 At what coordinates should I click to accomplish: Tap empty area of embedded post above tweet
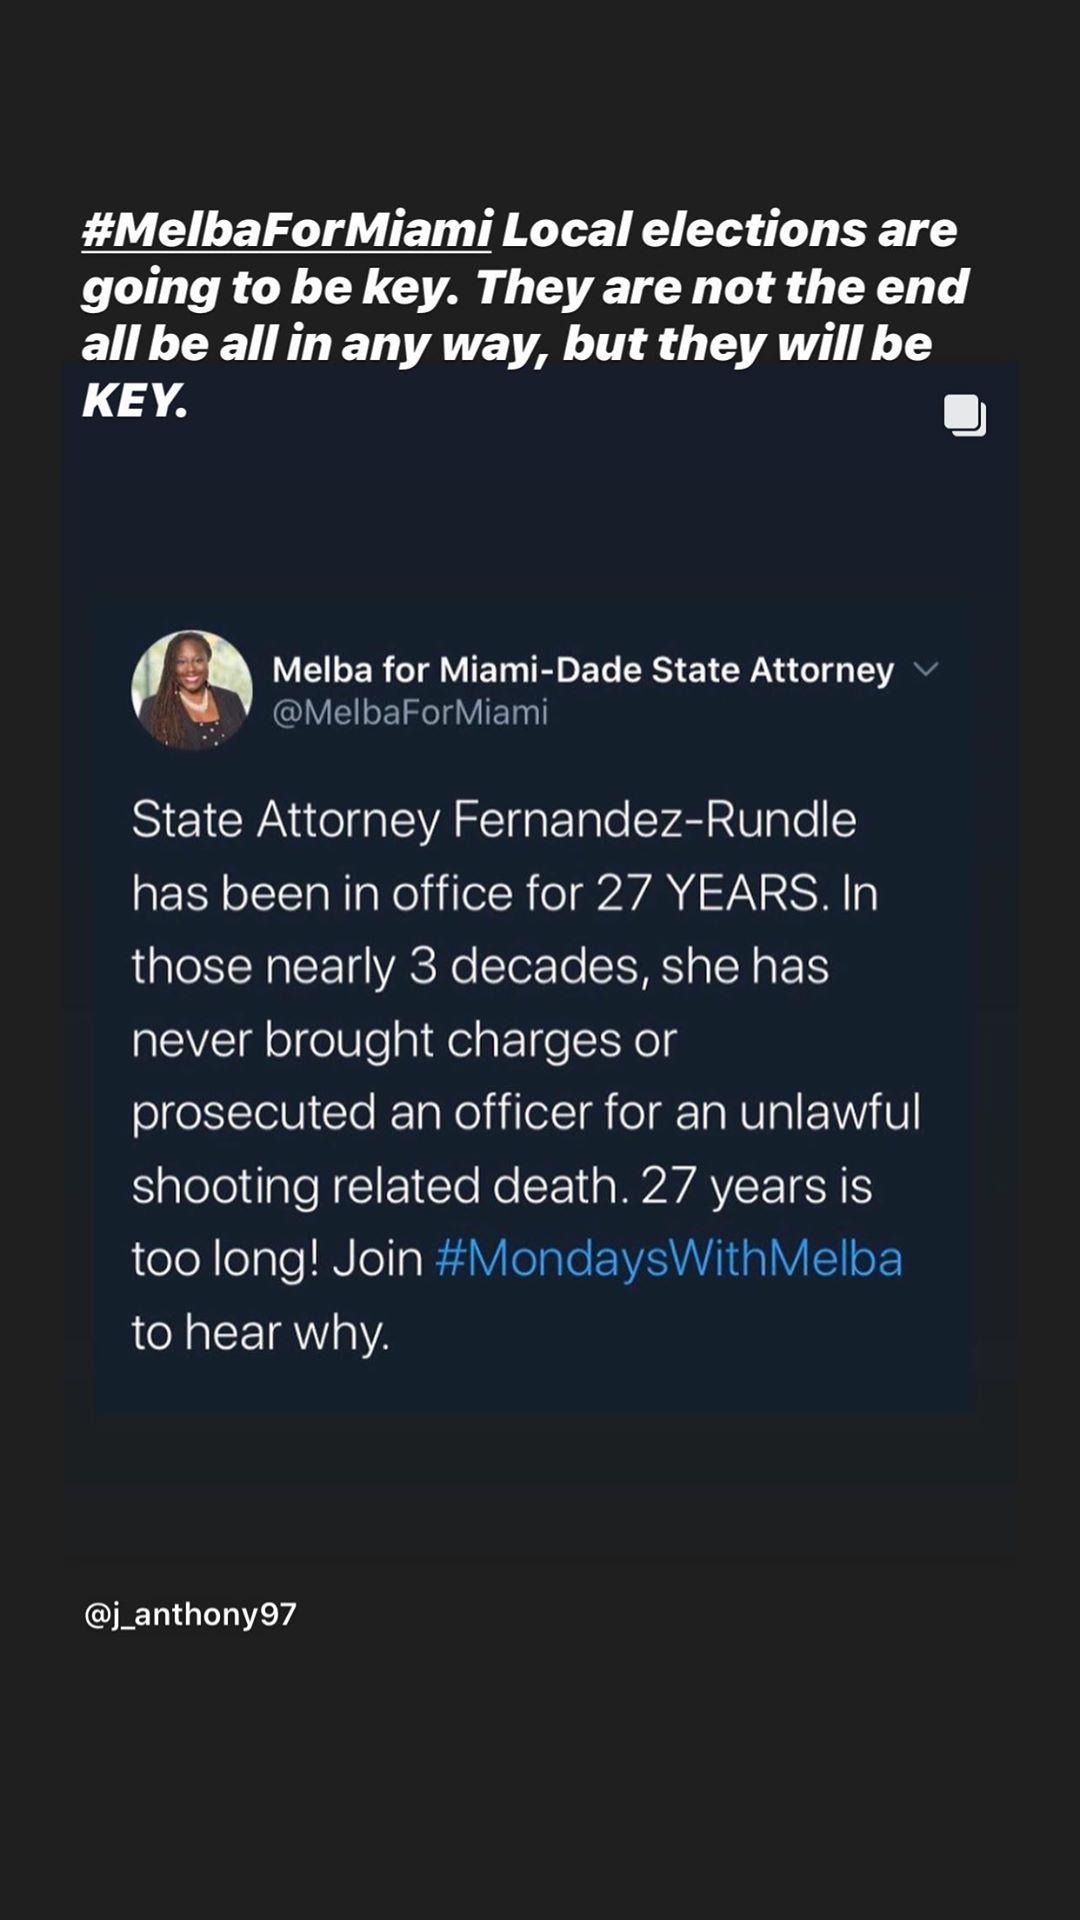[x=540, y=510]
